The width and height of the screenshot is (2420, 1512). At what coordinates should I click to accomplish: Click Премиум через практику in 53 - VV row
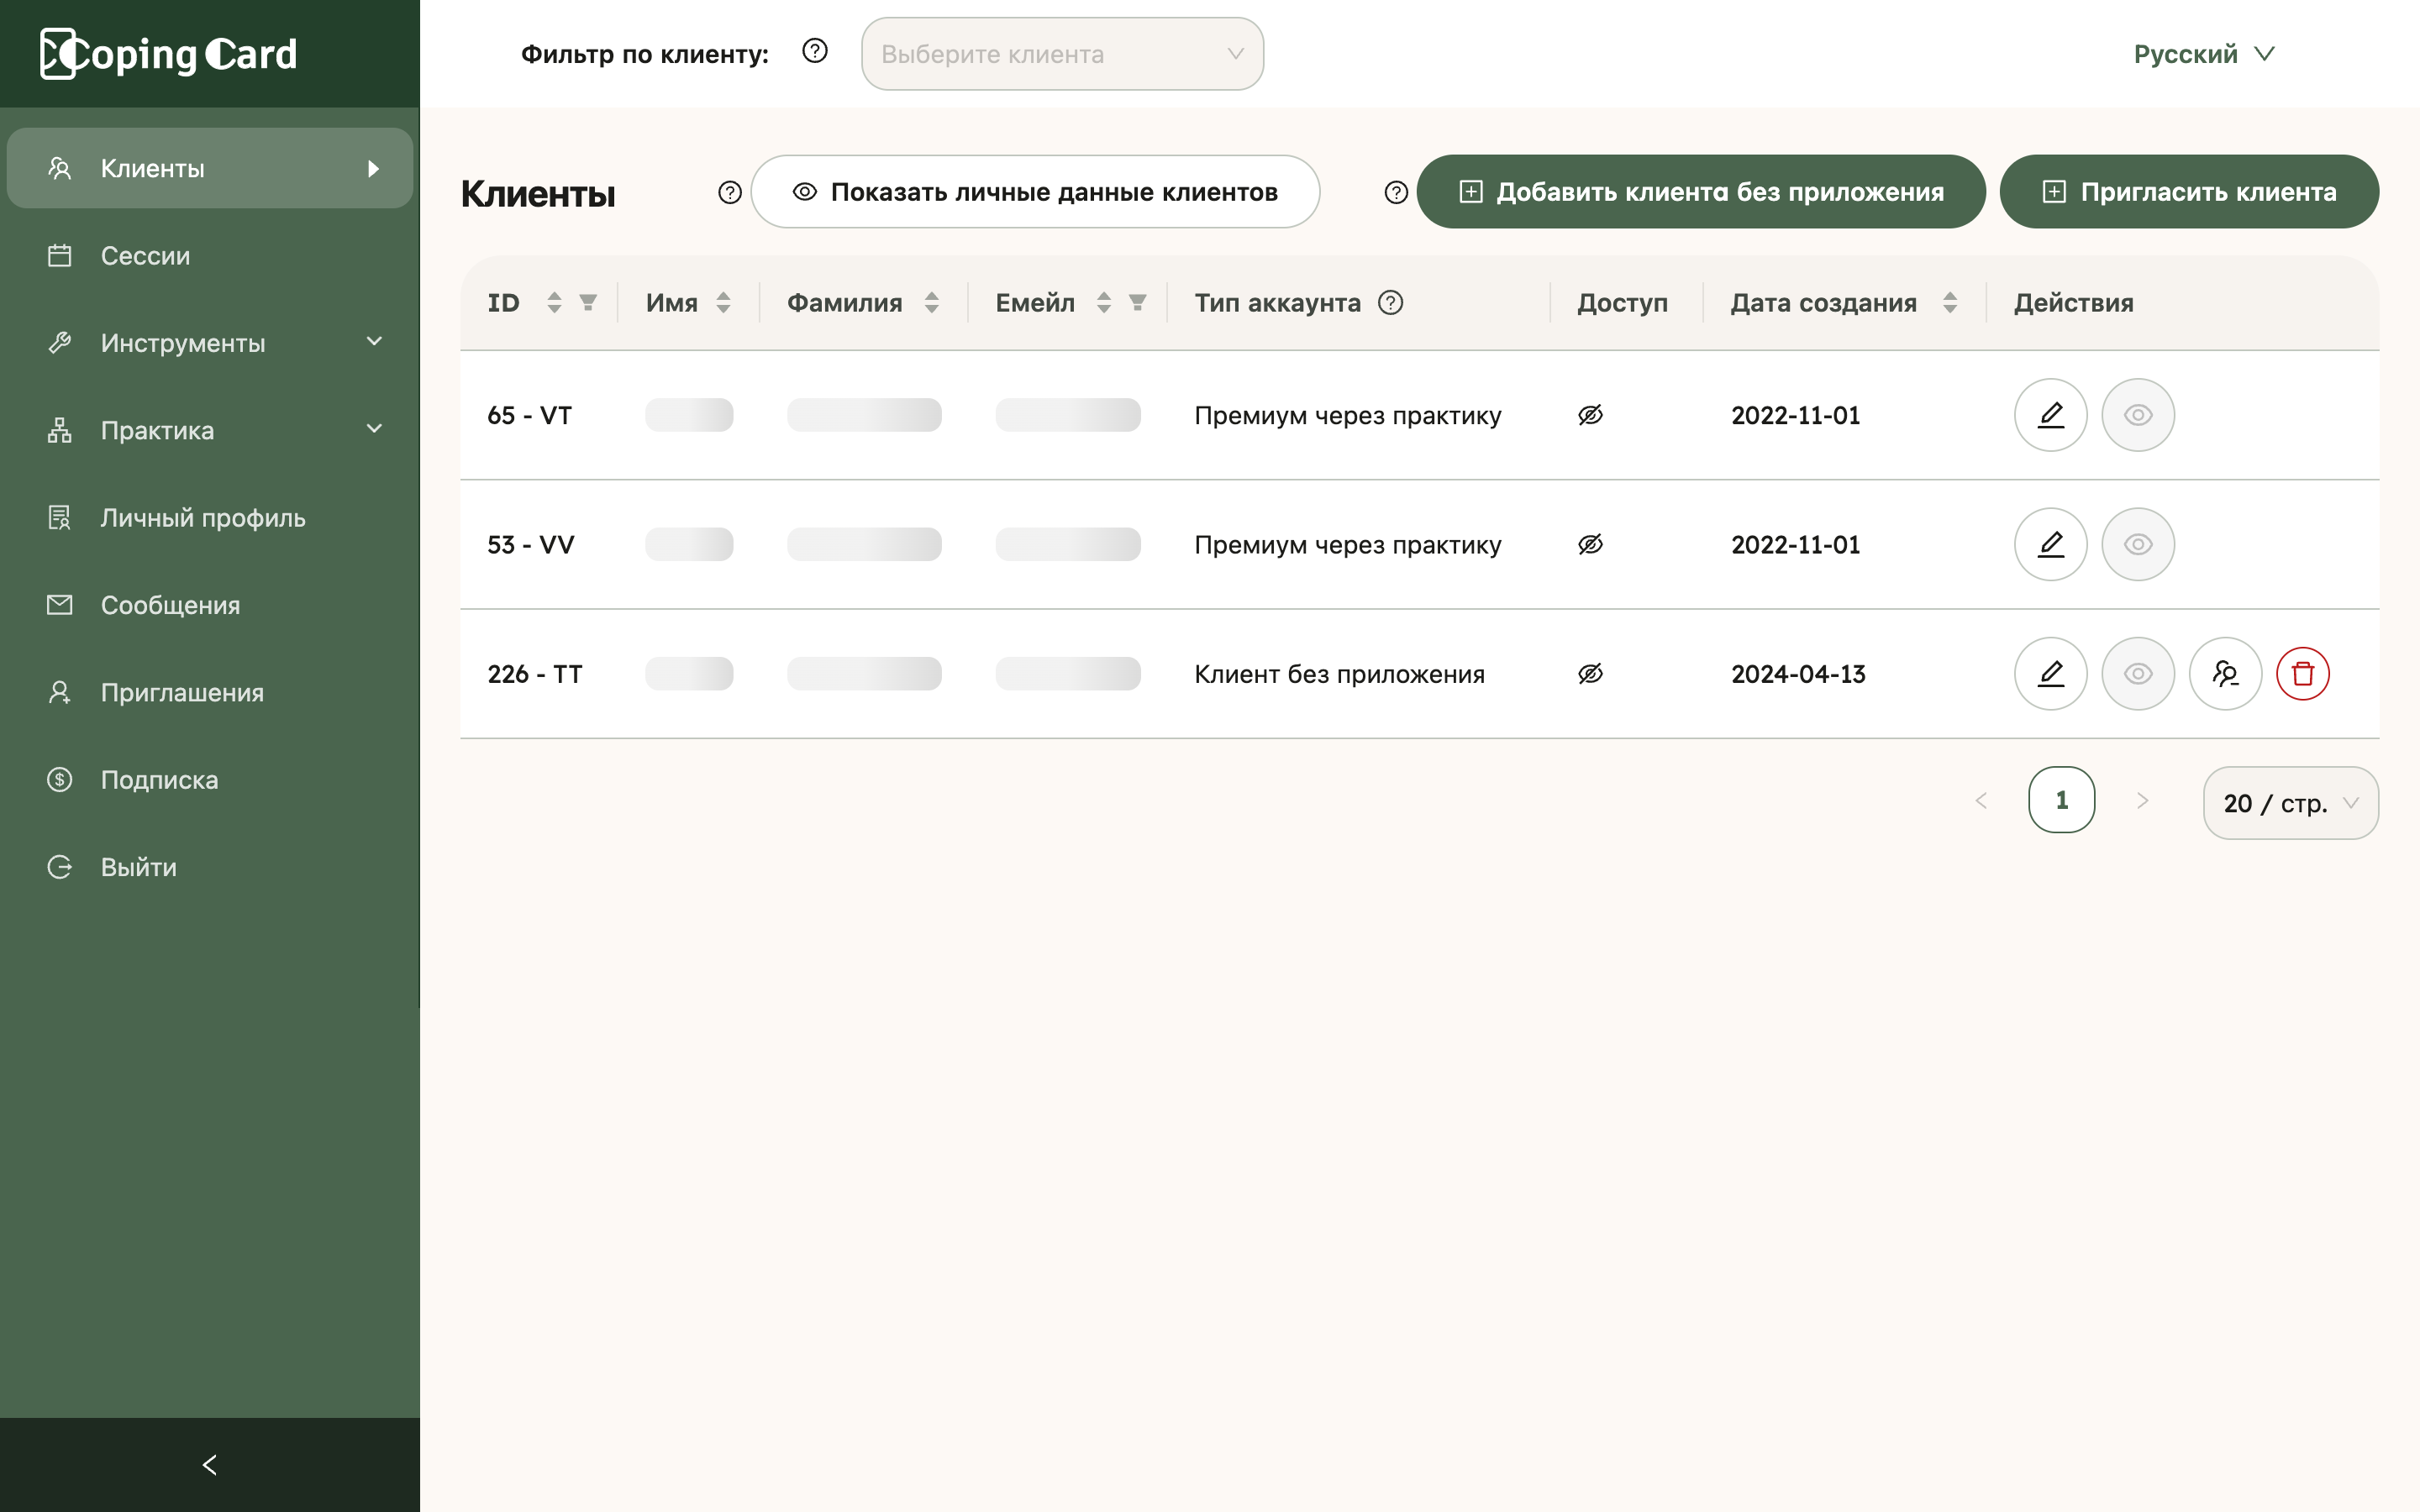1348,544
